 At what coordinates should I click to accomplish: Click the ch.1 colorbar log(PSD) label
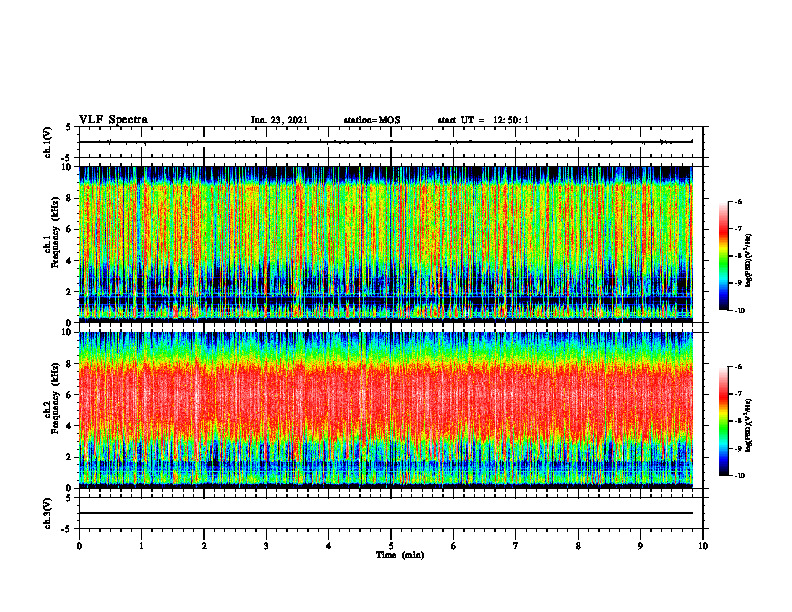749,261
